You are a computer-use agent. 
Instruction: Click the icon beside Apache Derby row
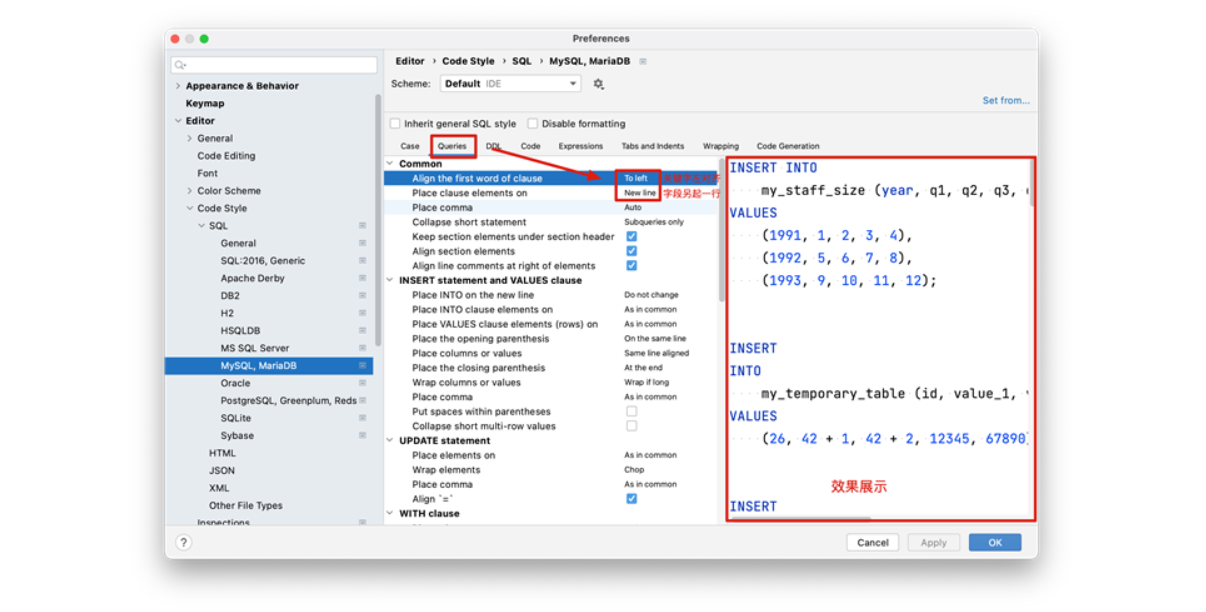pos(362,278)
